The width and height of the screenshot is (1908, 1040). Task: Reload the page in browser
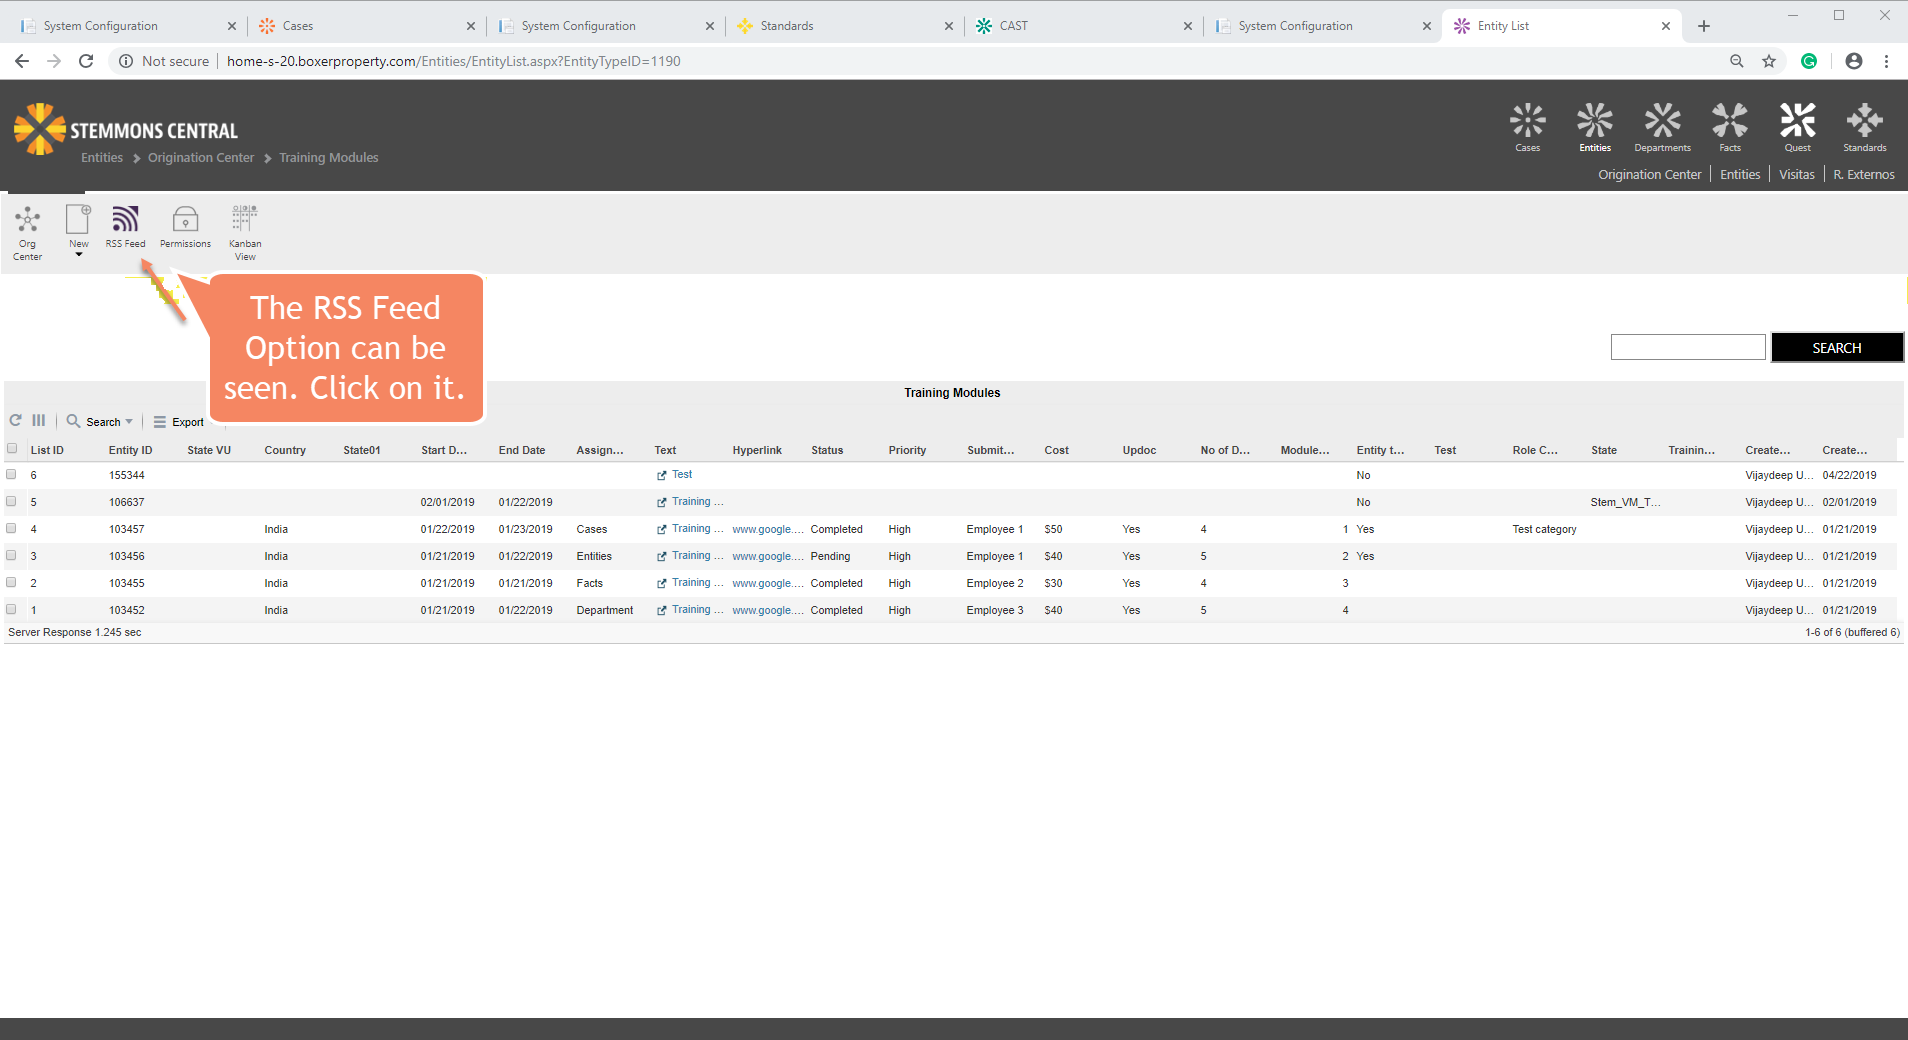[x=86, y=61]
